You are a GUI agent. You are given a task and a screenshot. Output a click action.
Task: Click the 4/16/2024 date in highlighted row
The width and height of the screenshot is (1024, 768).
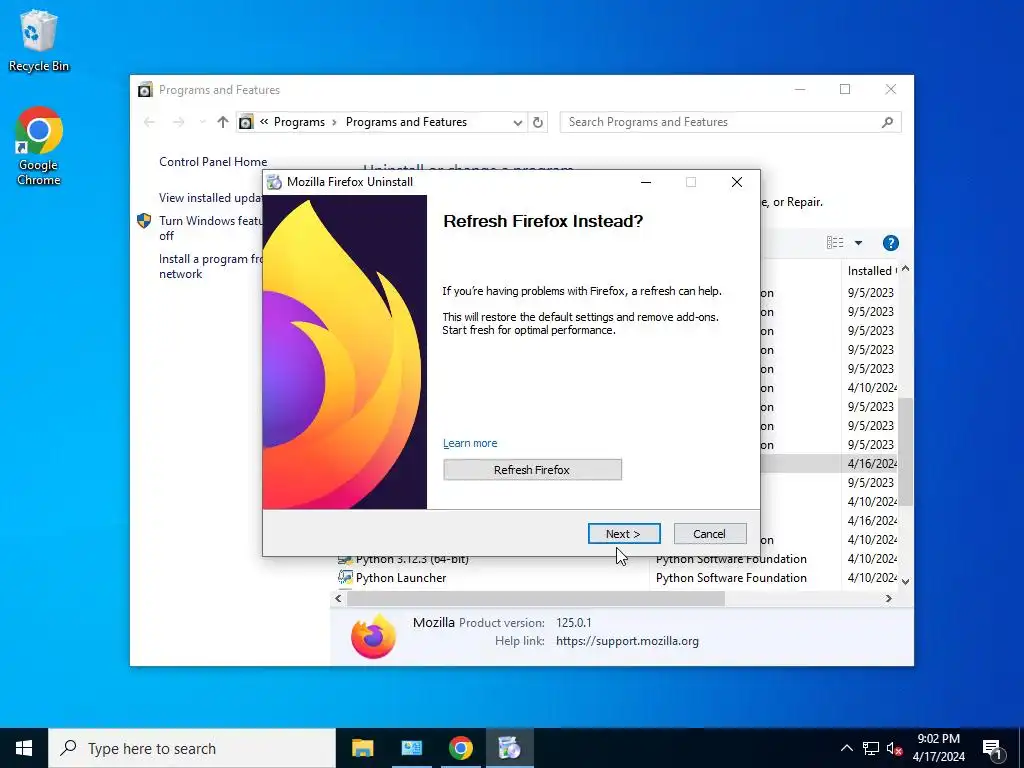click(x=872, y=464)
